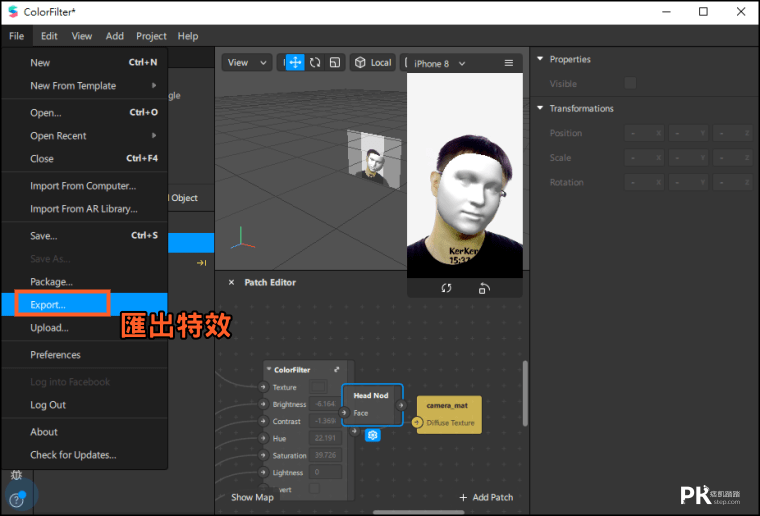The image size is (760, 516).
Task: Click the ColorFilter Texture swatch box
Action: click(318, 387)
